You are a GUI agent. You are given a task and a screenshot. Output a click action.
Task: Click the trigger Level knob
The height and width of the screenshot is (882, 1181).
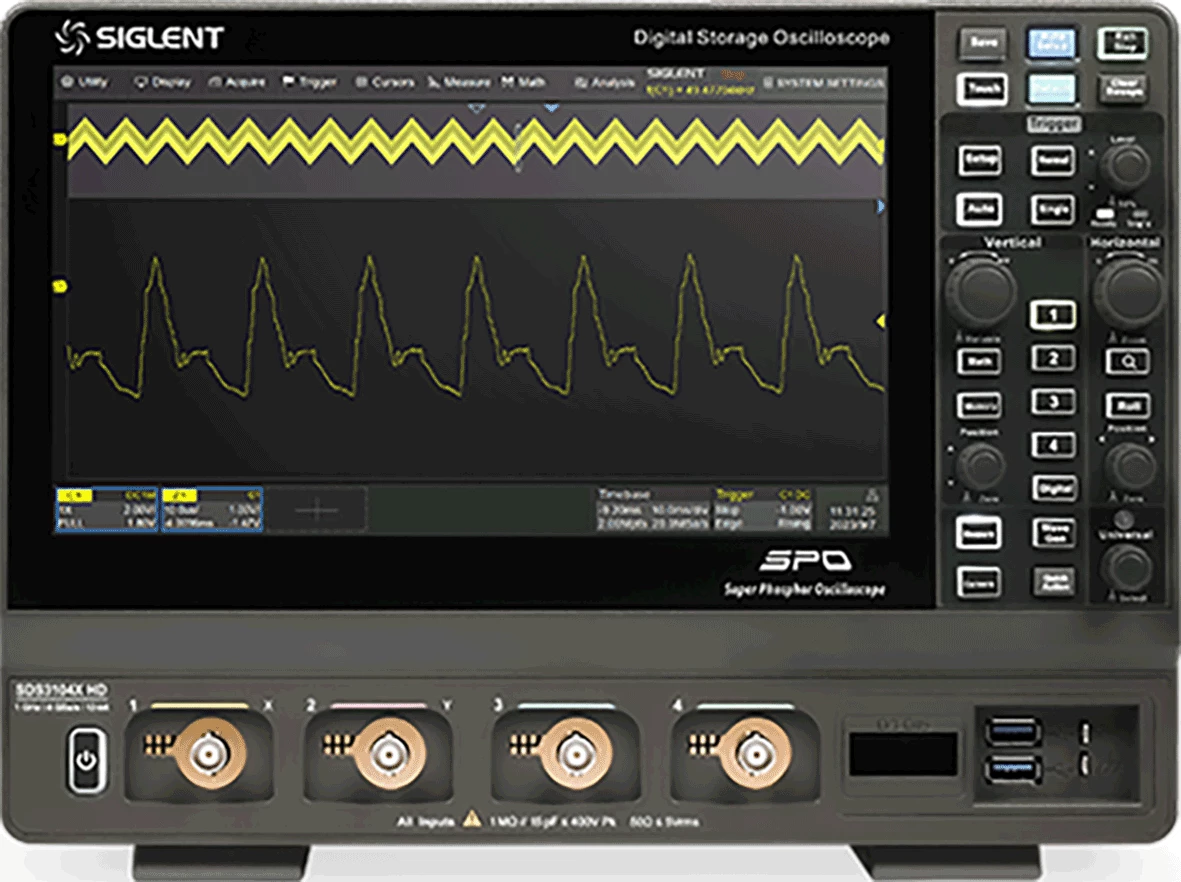coord(1126,167)
